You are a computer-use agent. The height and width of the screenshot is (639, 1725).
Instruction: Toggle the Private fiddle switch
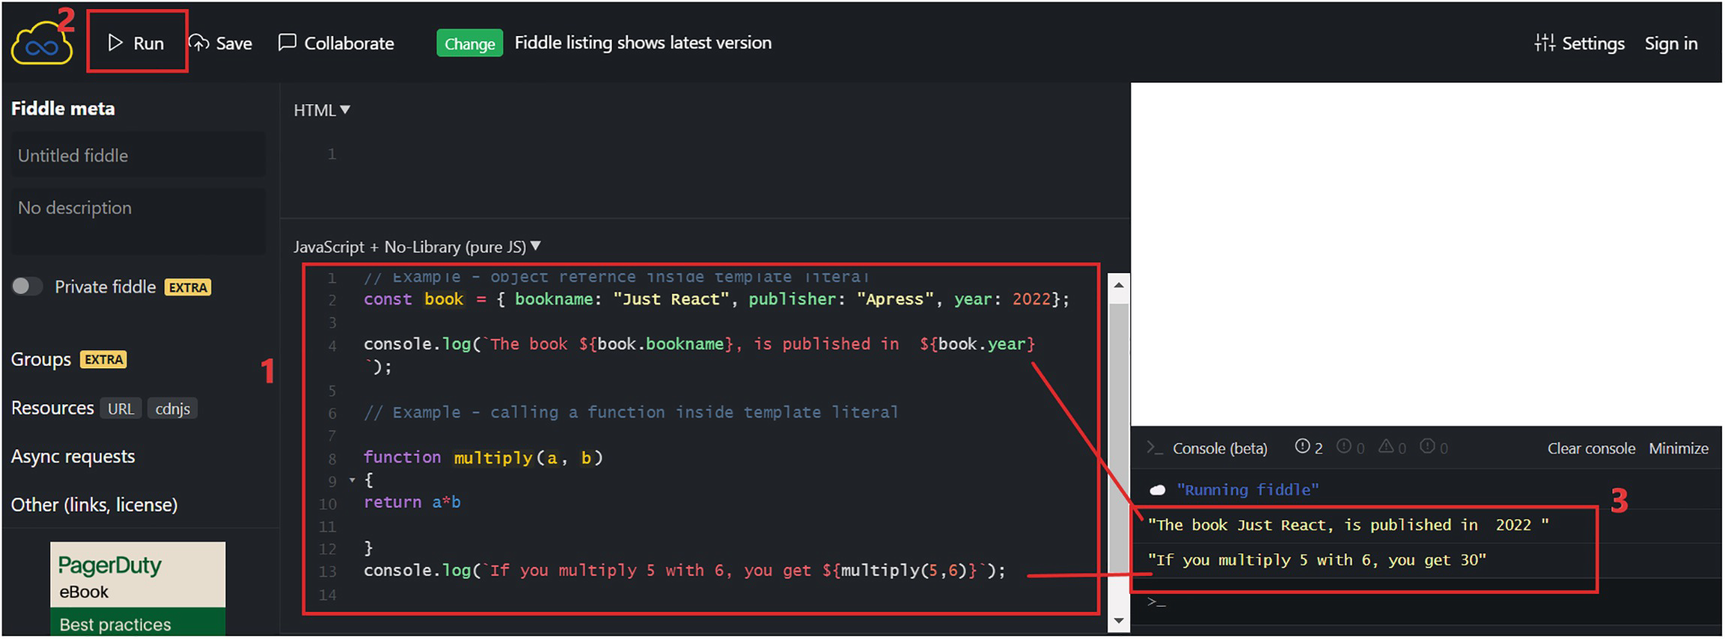(27, 287)
